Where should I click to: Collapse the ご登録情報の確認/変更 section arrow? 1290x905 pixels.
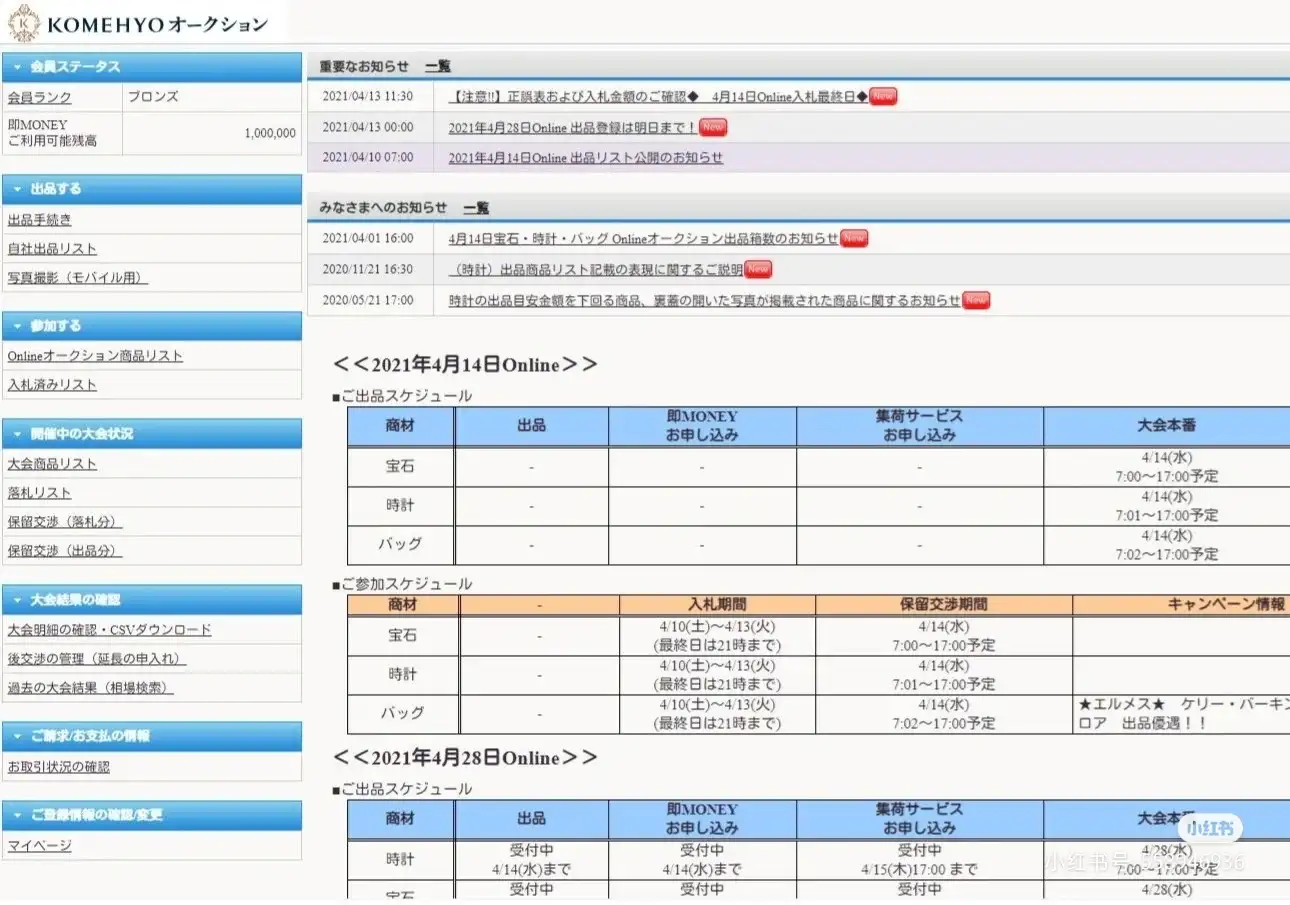[x=17, y=815]
